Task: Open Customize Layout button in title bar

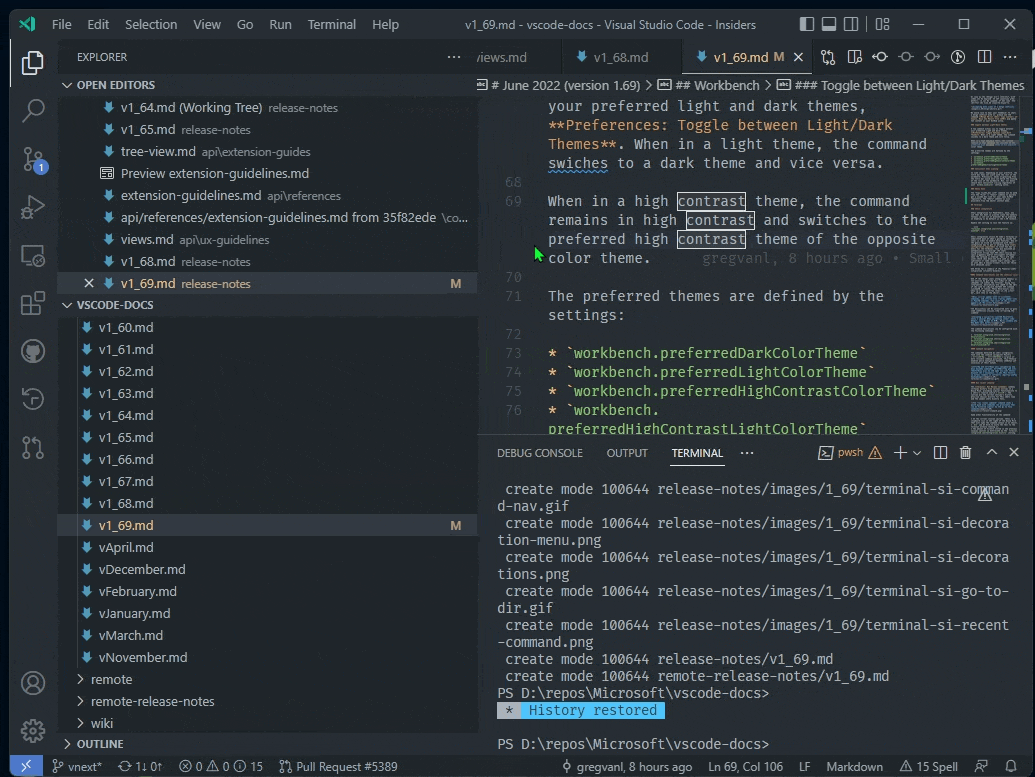Action: pyautogui.click(x=883, y=24)
